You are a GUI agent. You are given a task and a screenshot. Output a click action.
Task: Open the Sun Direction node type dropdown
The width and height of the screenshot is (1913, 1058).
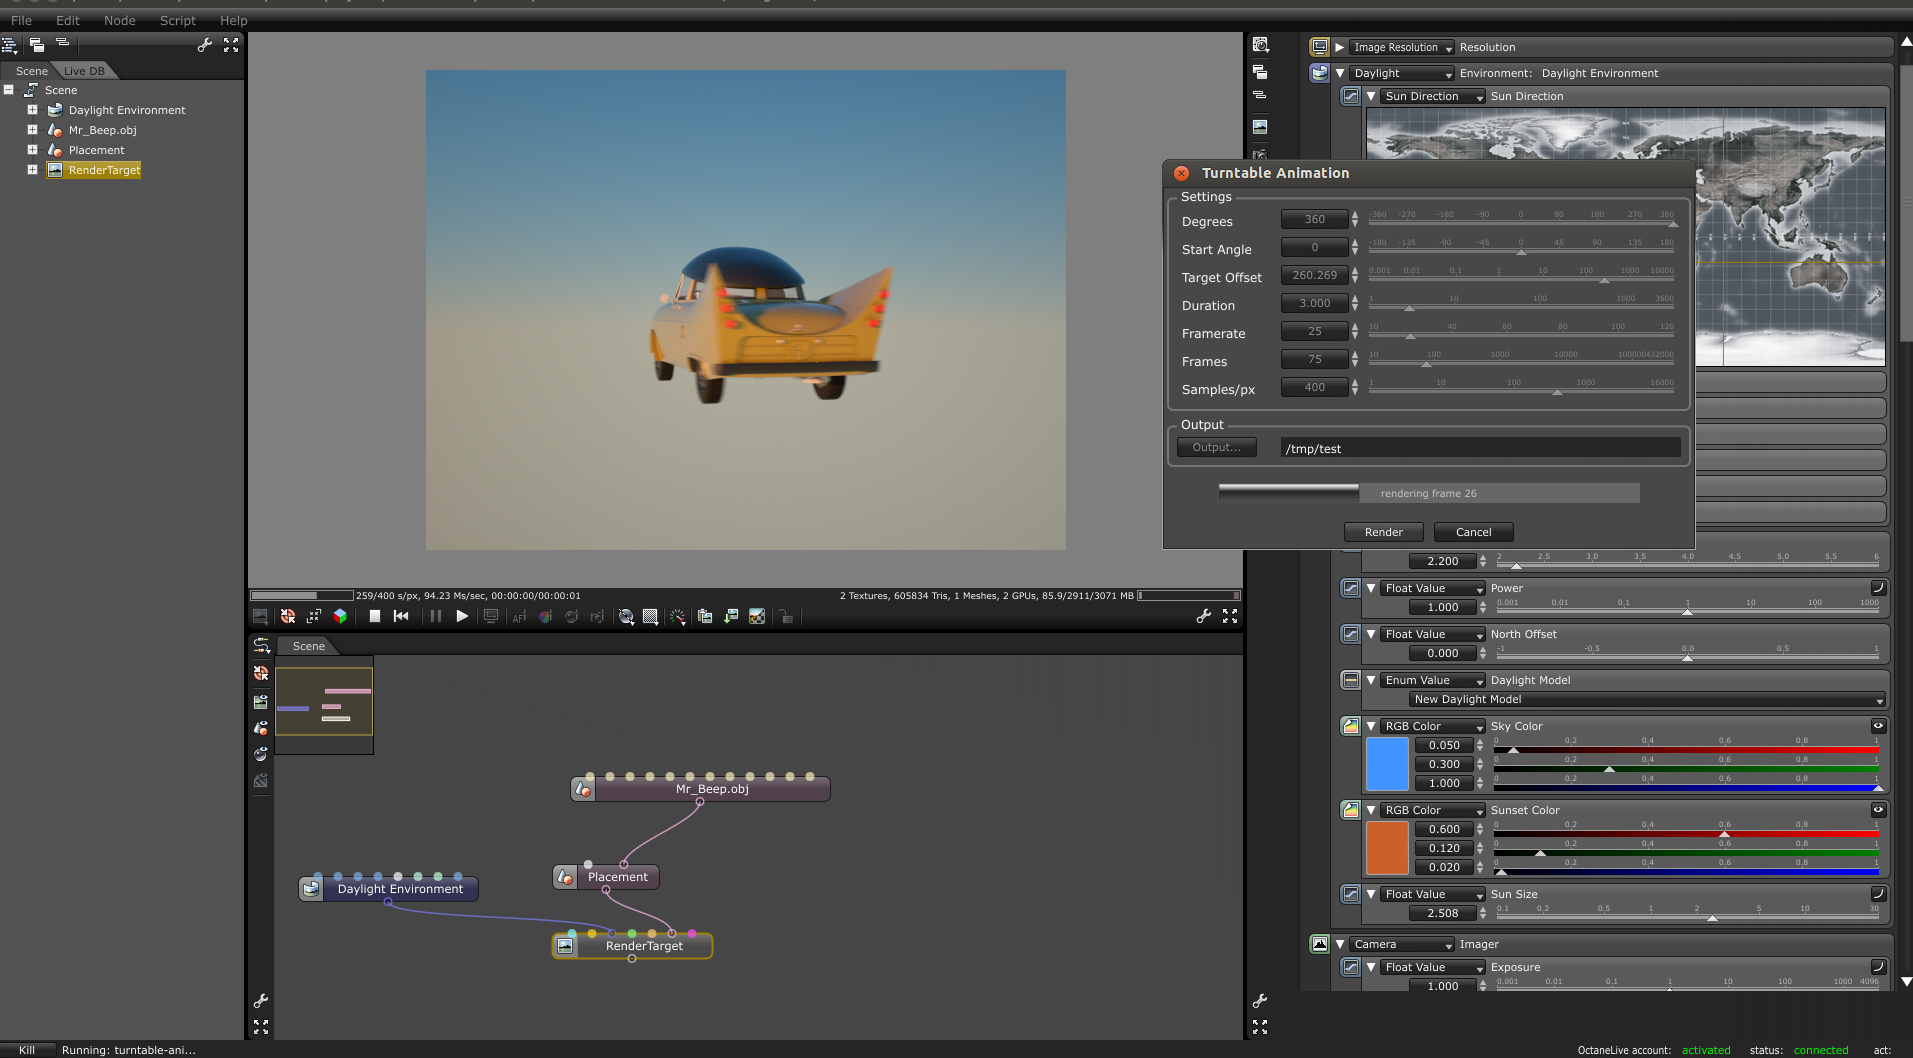tap(1433, 97)
